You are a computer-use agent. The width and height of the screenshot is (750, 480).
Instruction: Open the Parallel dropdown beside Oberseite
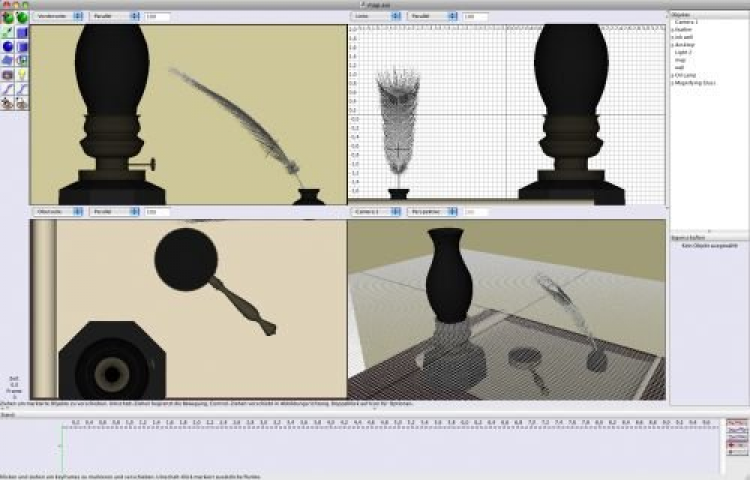115,211
